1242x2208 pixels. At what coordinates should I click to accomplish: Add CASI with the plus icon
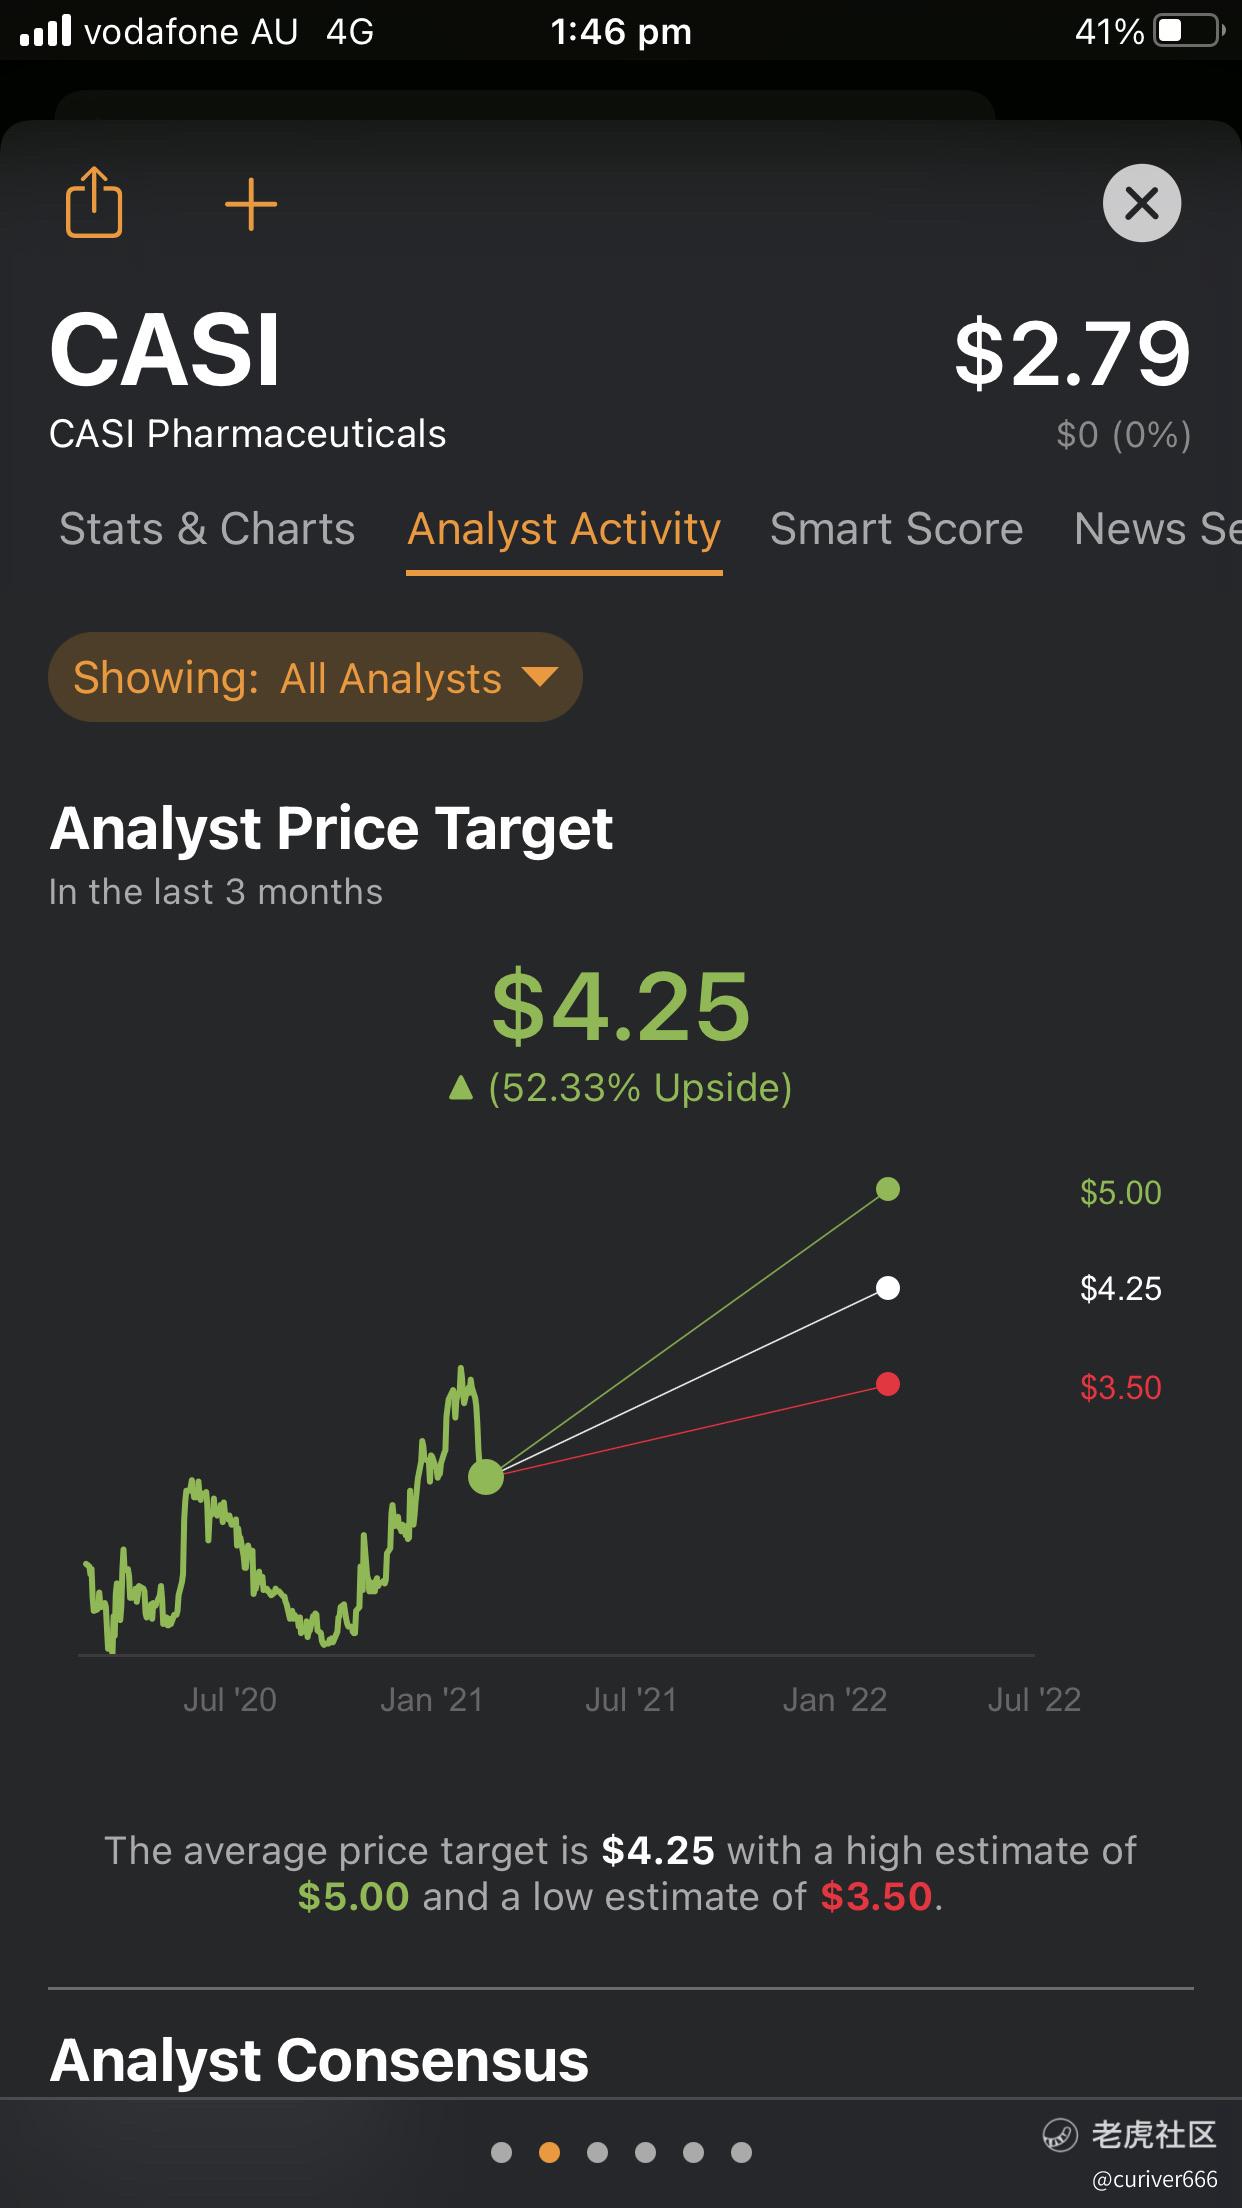250,204
